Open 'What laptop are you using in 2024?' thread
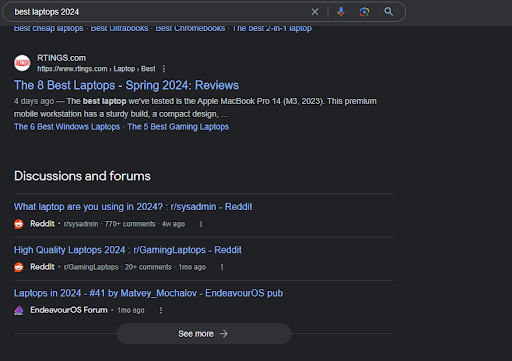The image size is (512, 361). tap(133, 207)
